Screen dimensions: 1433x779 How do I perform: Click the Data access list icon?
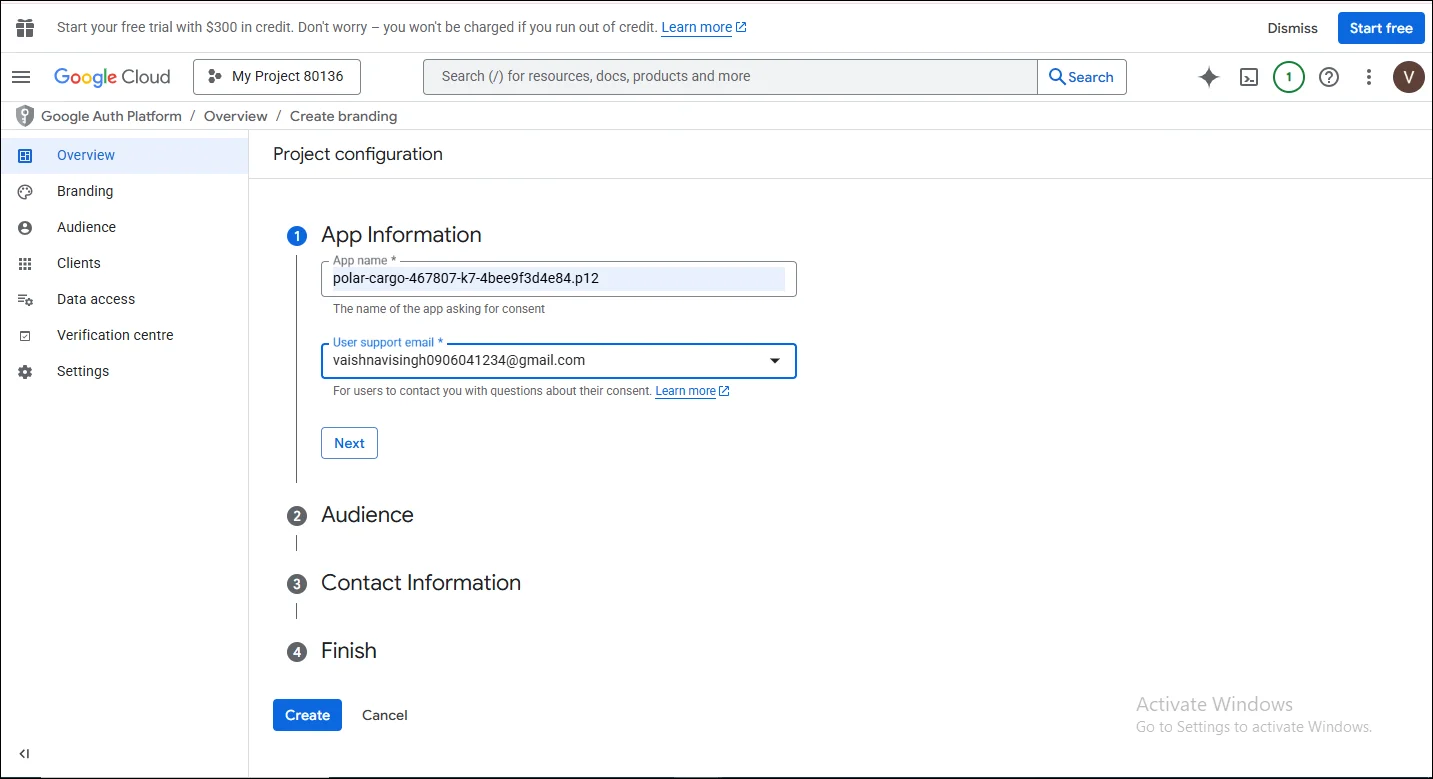(25, 299)
